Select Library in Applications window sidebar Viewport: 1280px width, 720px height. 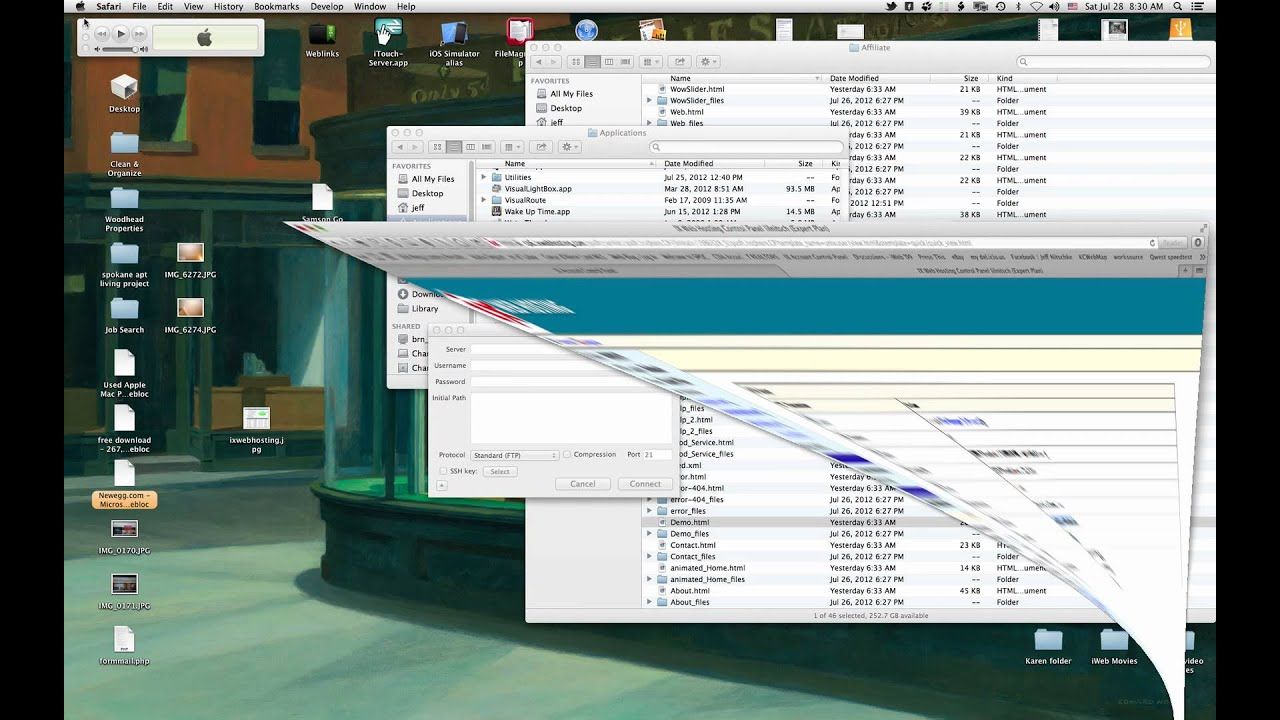(425, 308)
